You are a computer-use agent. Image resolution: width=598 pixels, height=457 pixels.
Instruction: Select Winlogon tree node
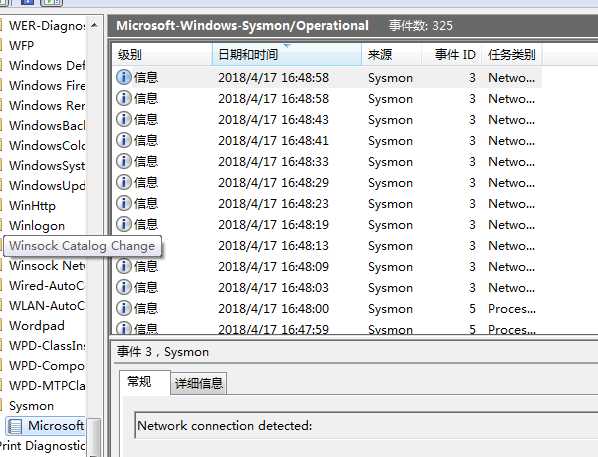point(37,225)
